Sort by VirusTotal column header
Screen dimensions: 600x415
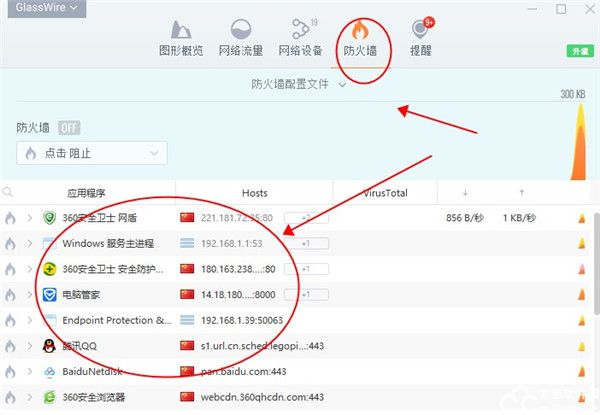(385, 193)
